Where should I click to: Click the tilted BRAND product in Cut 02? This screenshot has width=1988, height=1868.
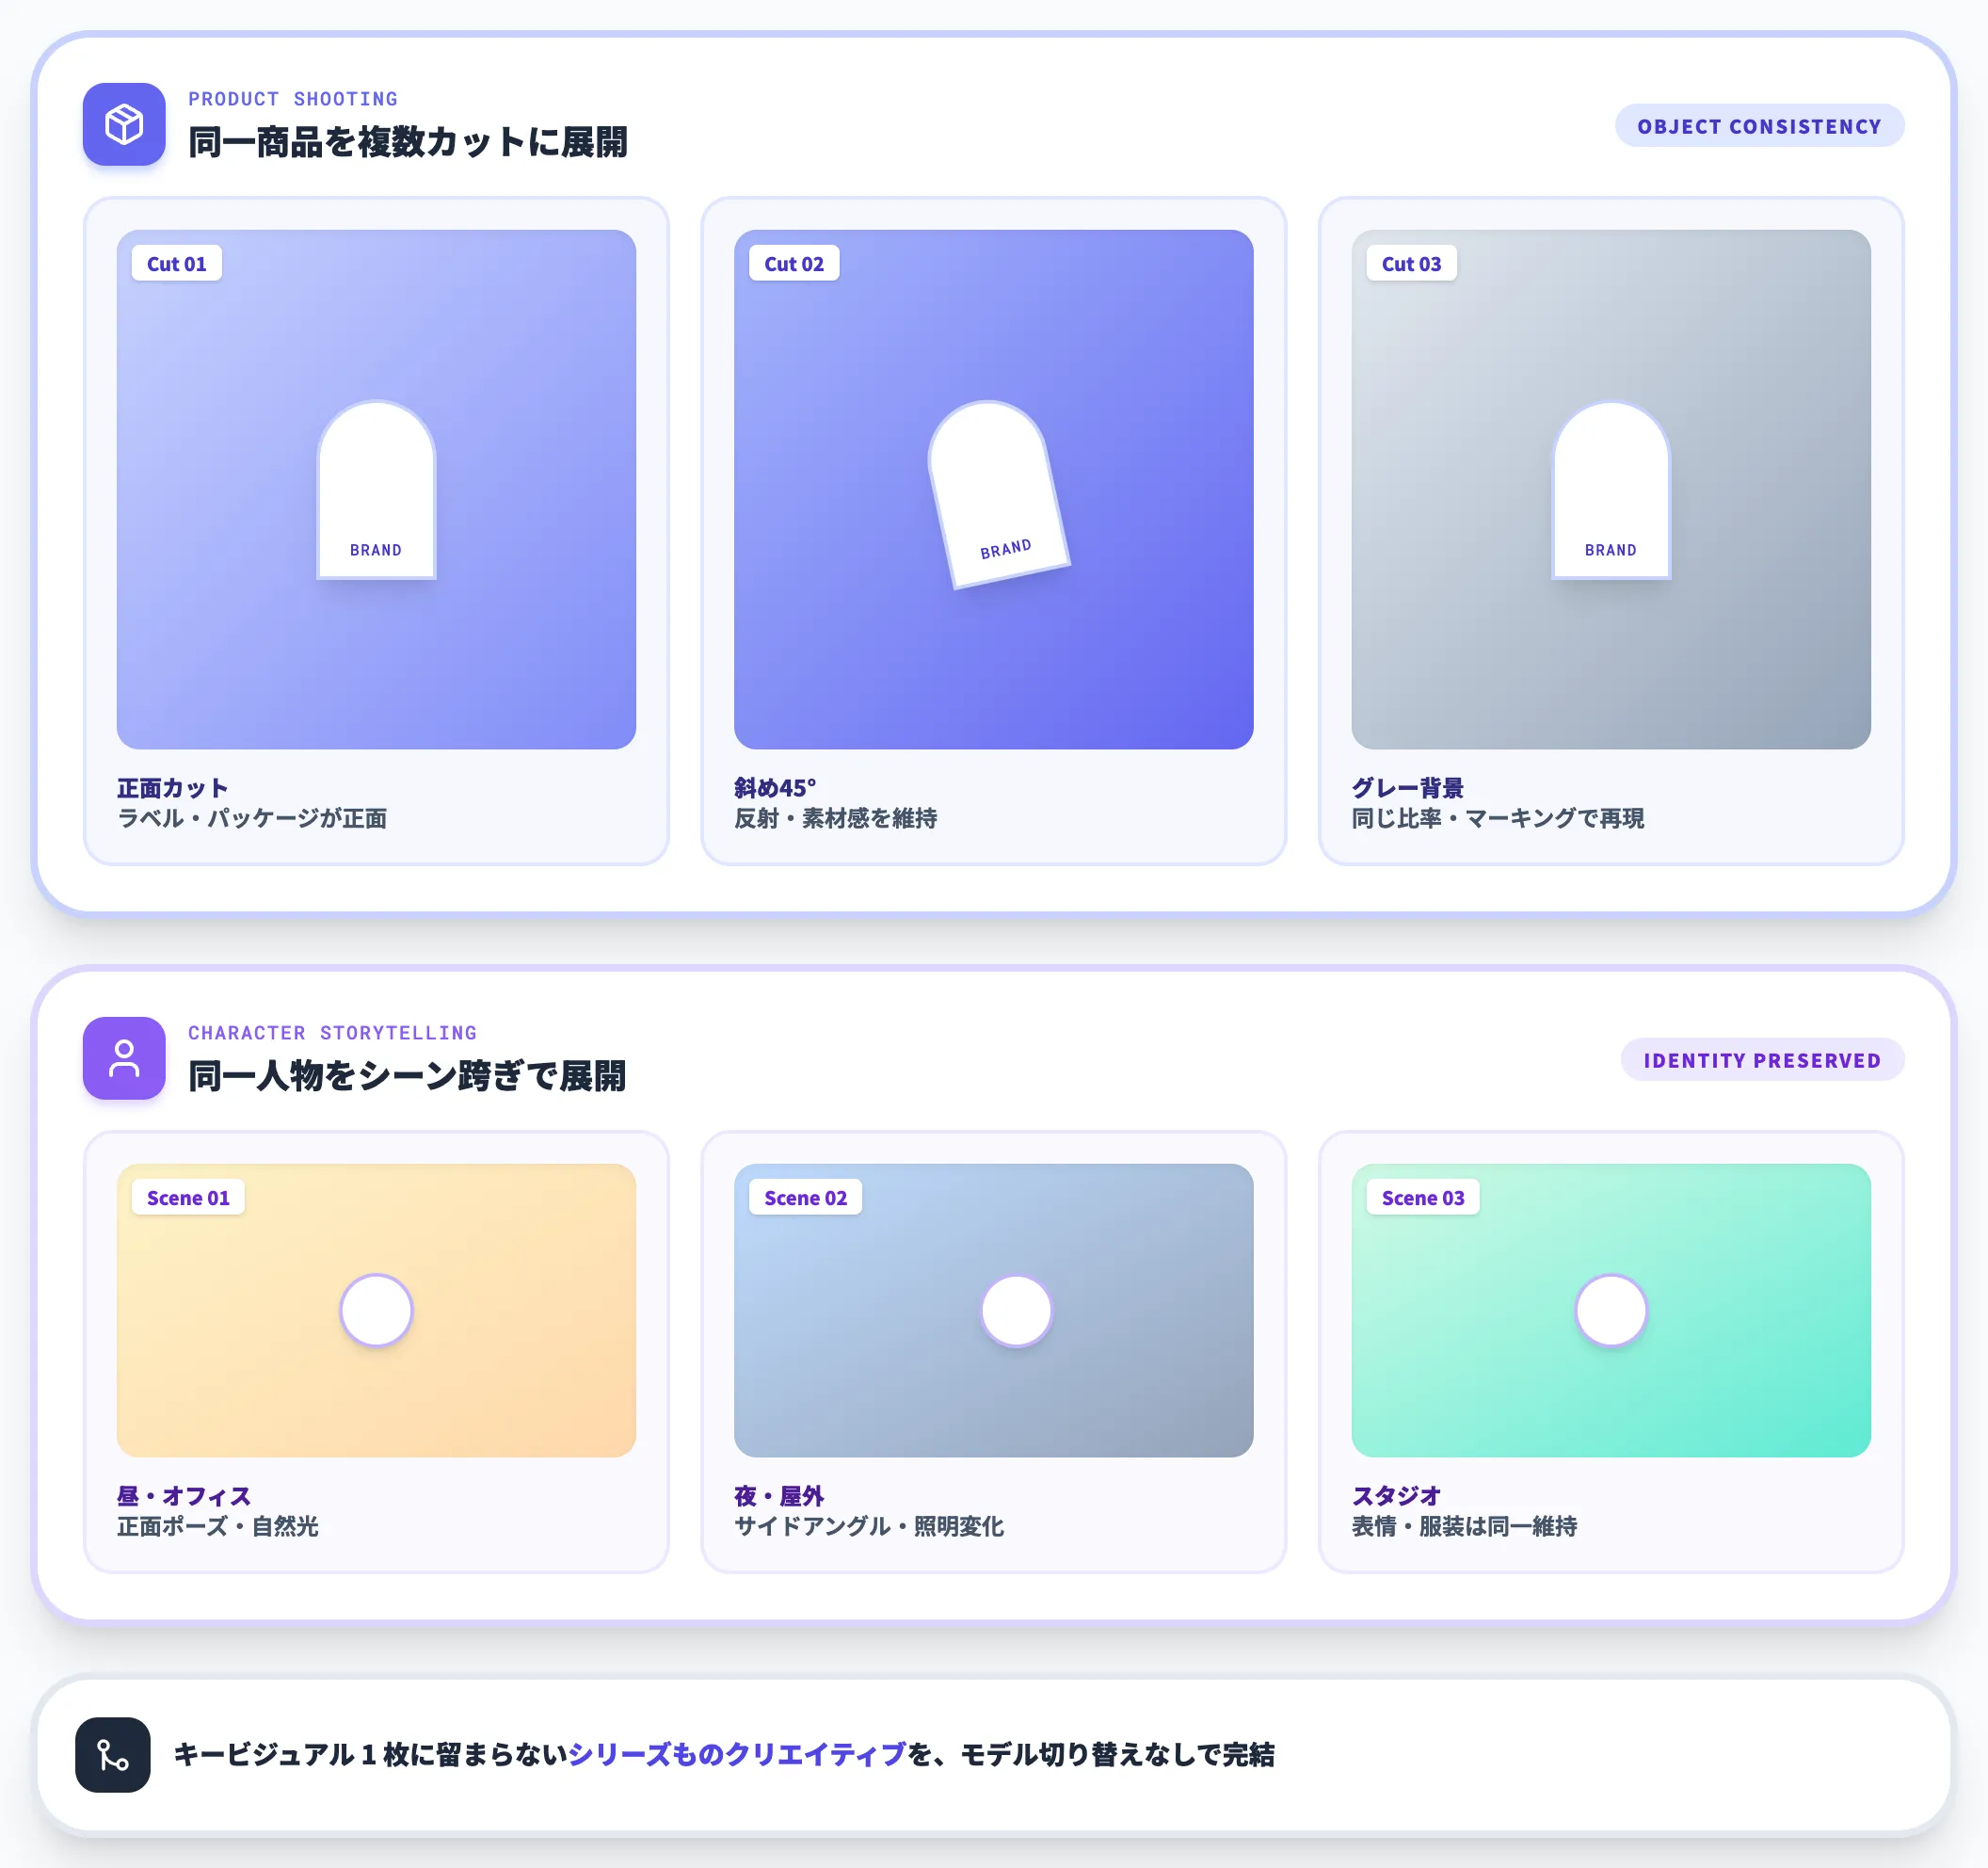click(998, 494)
